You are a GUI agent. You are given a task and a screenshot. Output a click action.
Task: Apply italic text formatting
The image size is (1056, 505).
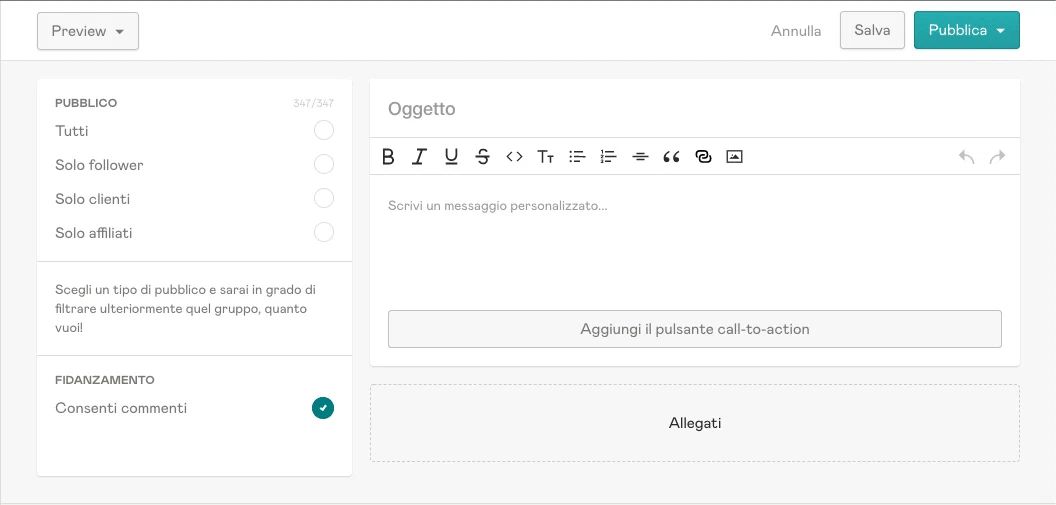420,156
